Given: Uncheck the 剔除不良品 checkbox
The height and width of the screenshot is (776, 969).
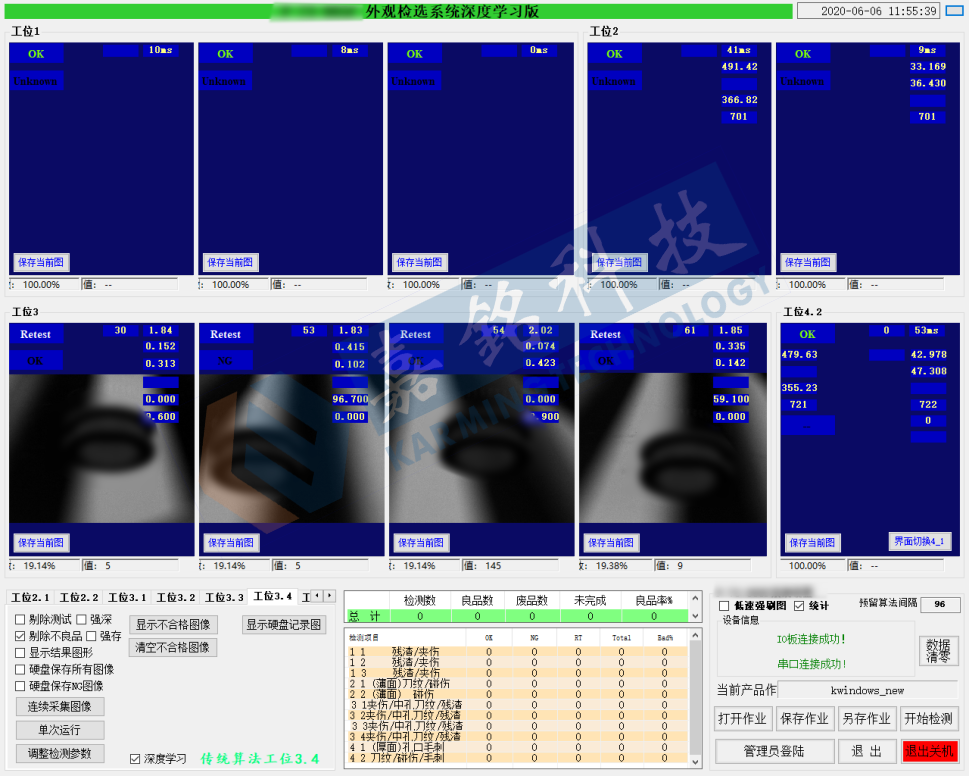Looking at the screenshot, I should 20,636.
